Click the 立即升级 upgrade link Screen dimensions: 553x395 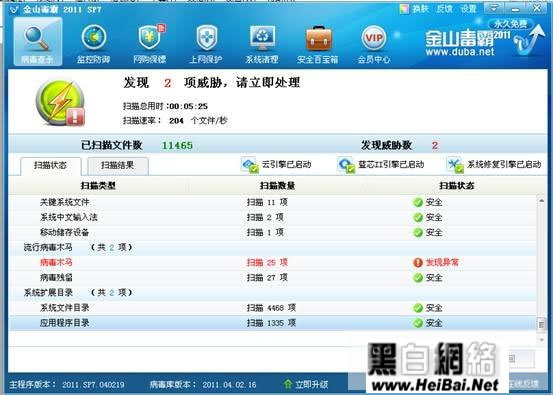pos(306,384)
